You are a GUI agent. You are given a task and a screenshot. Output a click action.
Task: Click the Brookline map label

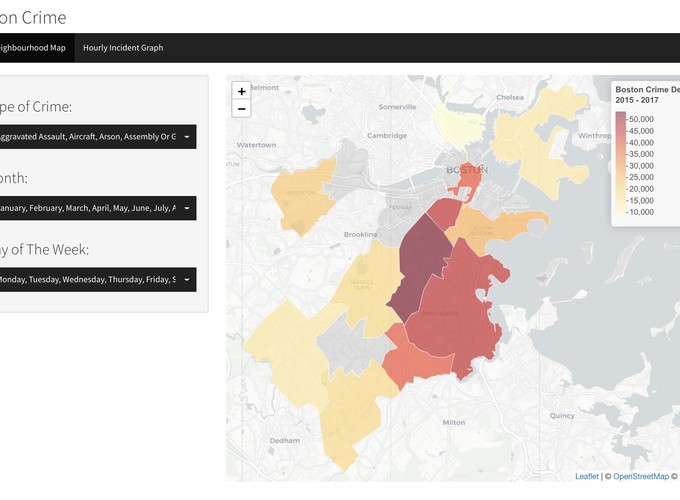[360, 234]
